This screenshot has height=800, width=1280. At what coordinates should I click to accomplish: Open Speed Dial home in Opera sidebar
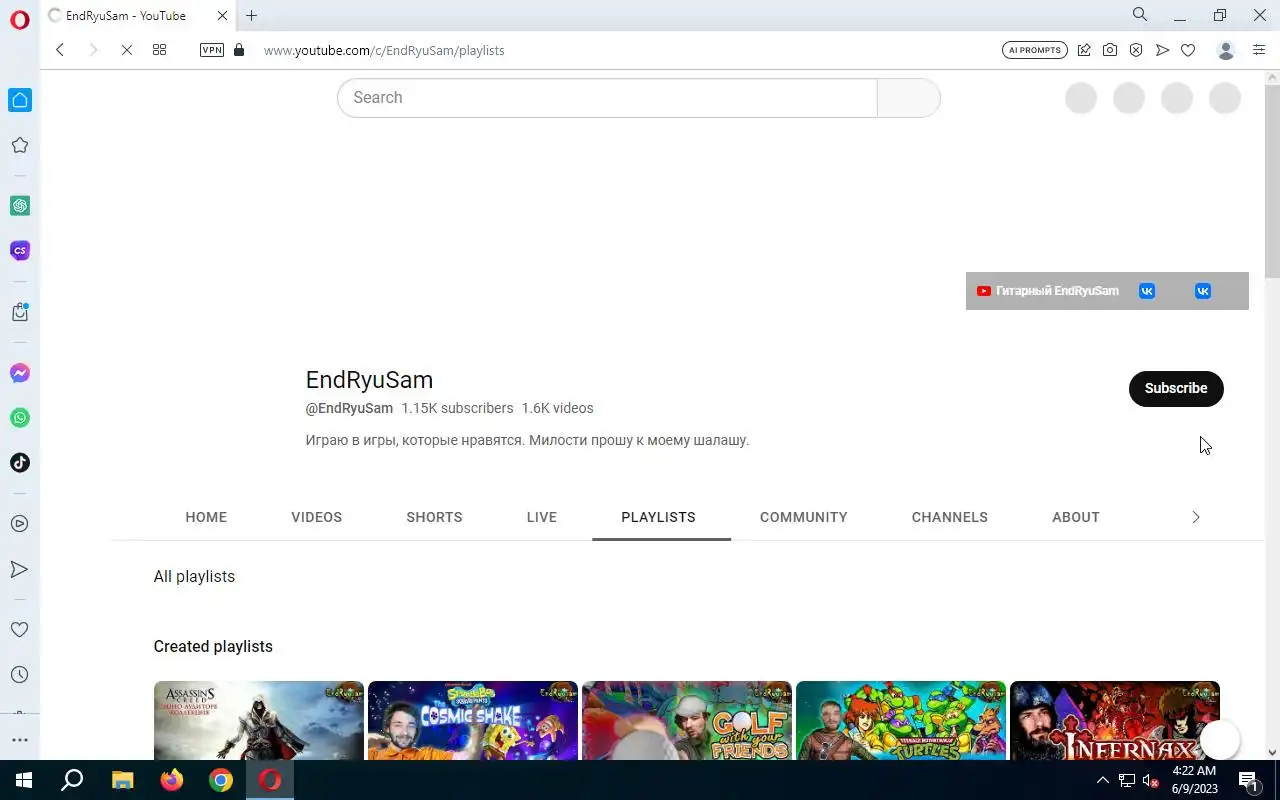pyautogui.click(x=20, y=100)
